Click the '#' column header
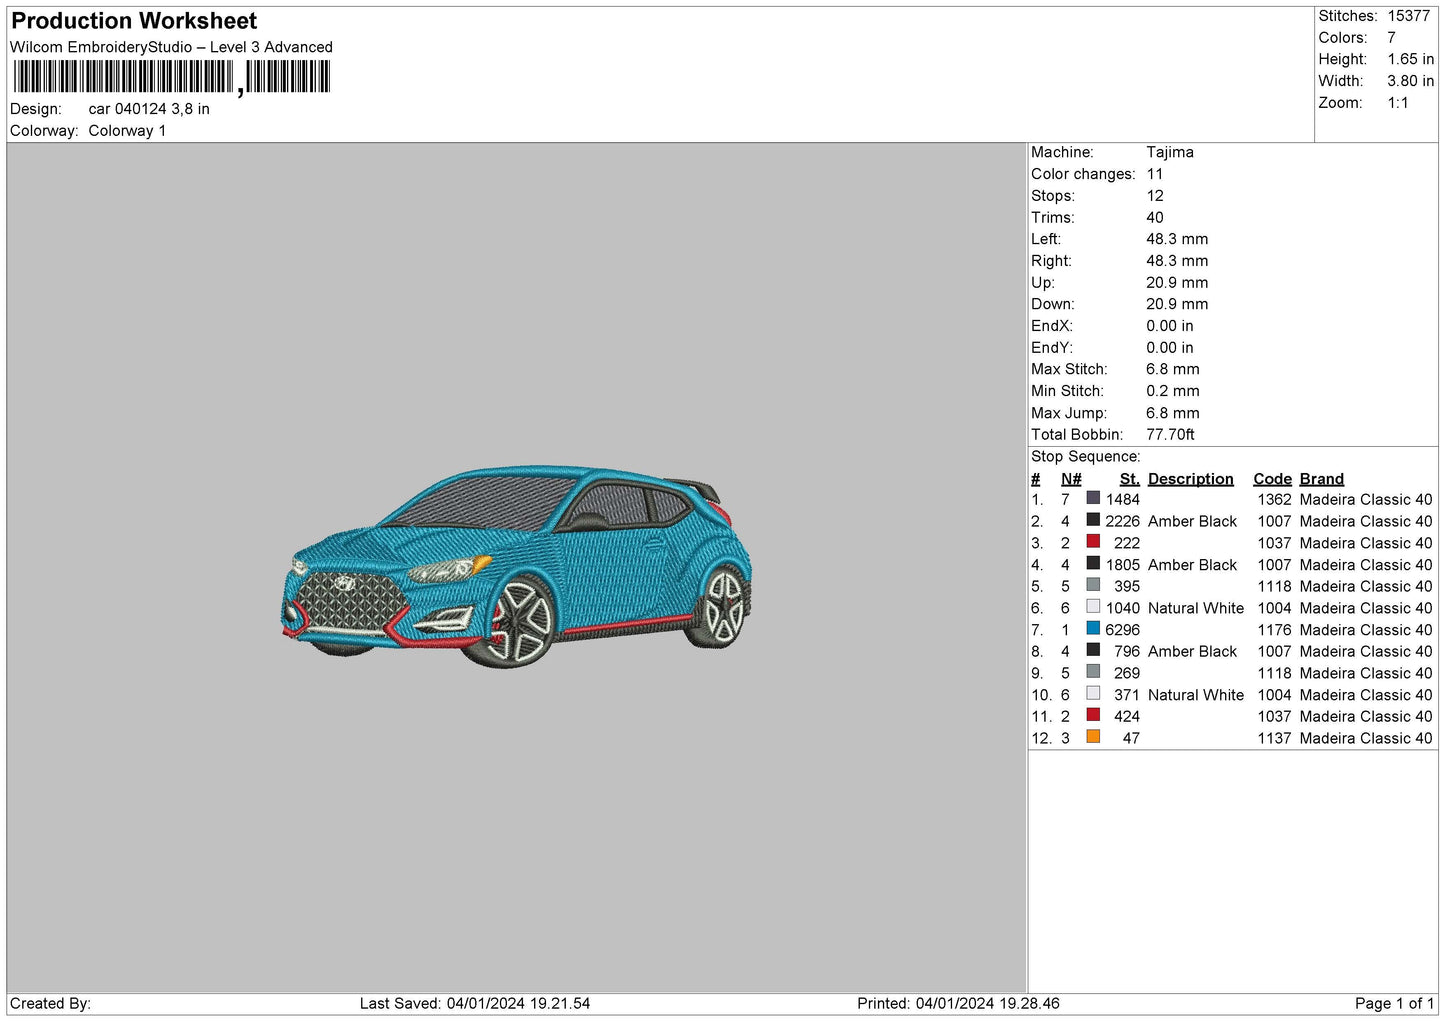Image resolution: width=1445 pixels, height=1021 pixels. pyautogui.click(x=1036, y=479)
